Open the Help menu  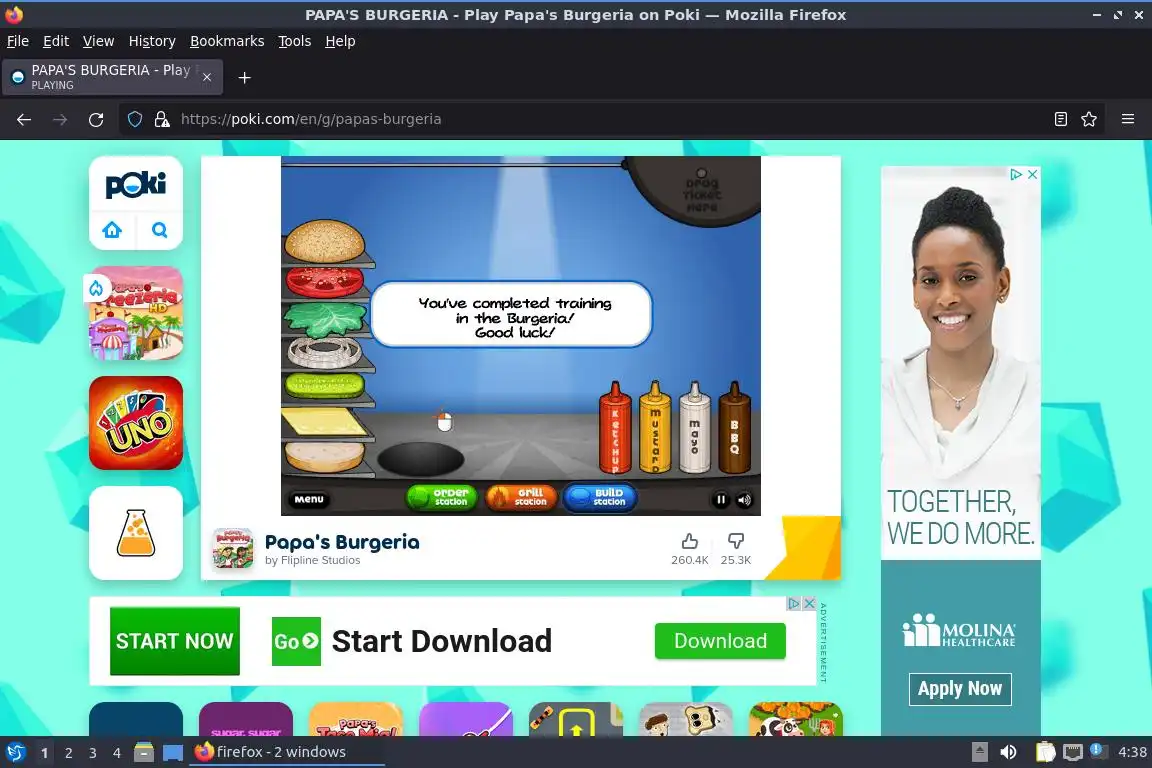click(x=340, y=41)
